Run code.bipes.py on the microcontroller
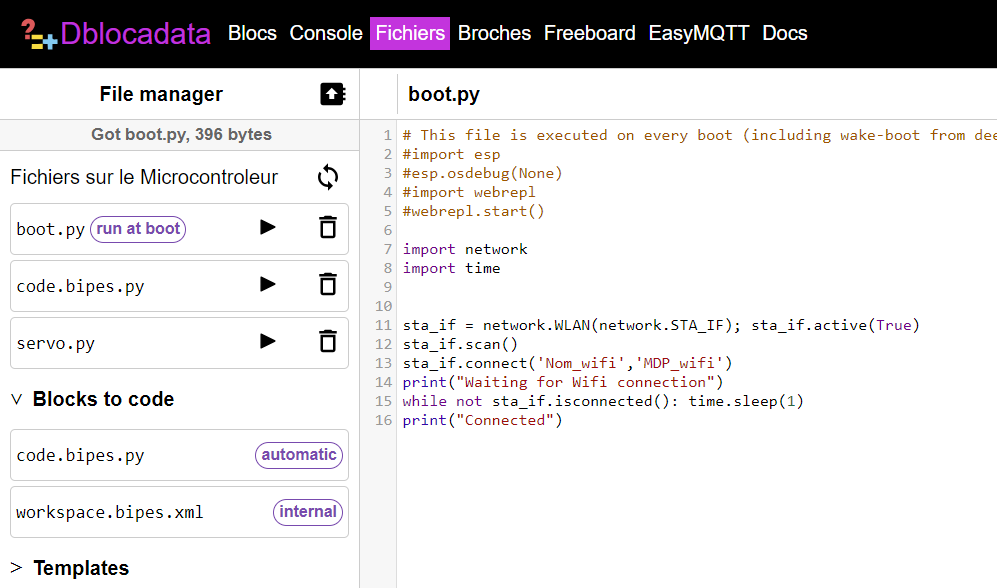Viewport: 997px width, 588px height. [267, 285]
